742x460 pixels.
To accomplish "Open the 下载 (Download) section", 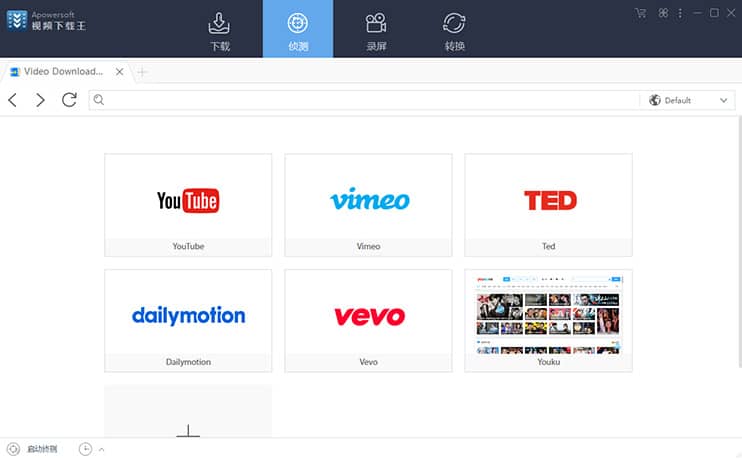I will pos(219,30).
